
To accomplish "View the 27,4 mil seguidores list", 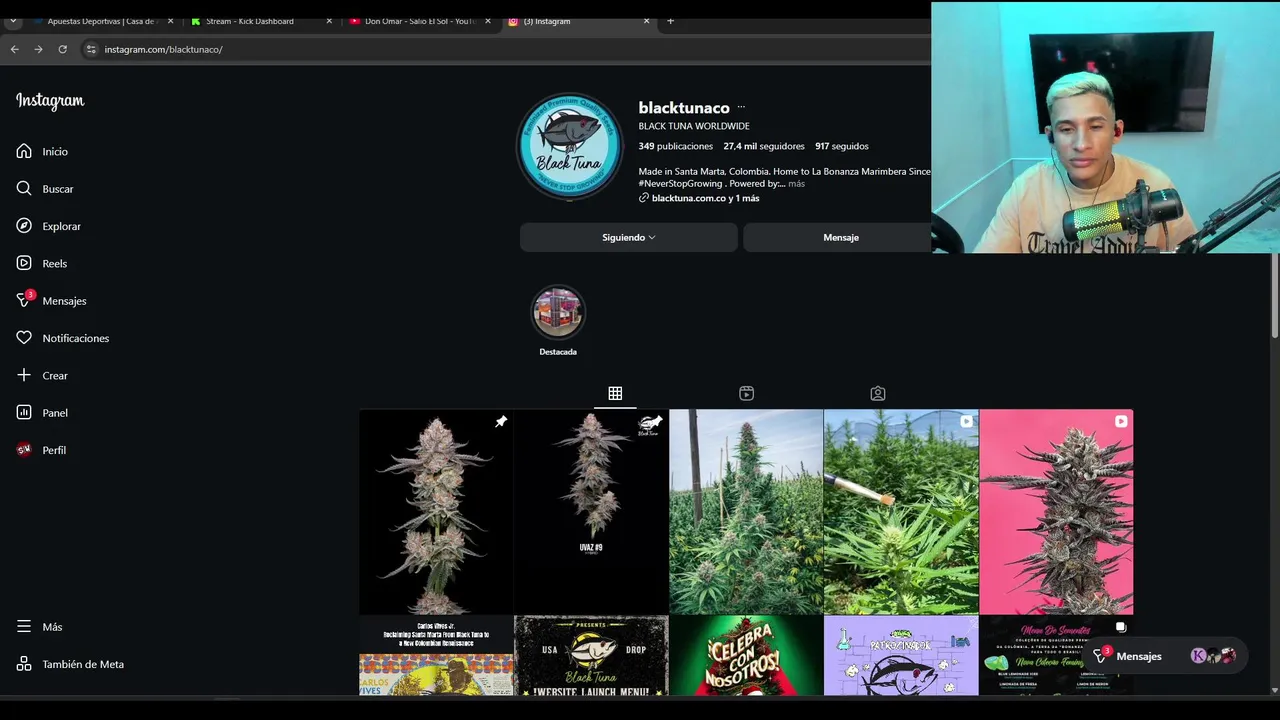I will tap(764, 146).
